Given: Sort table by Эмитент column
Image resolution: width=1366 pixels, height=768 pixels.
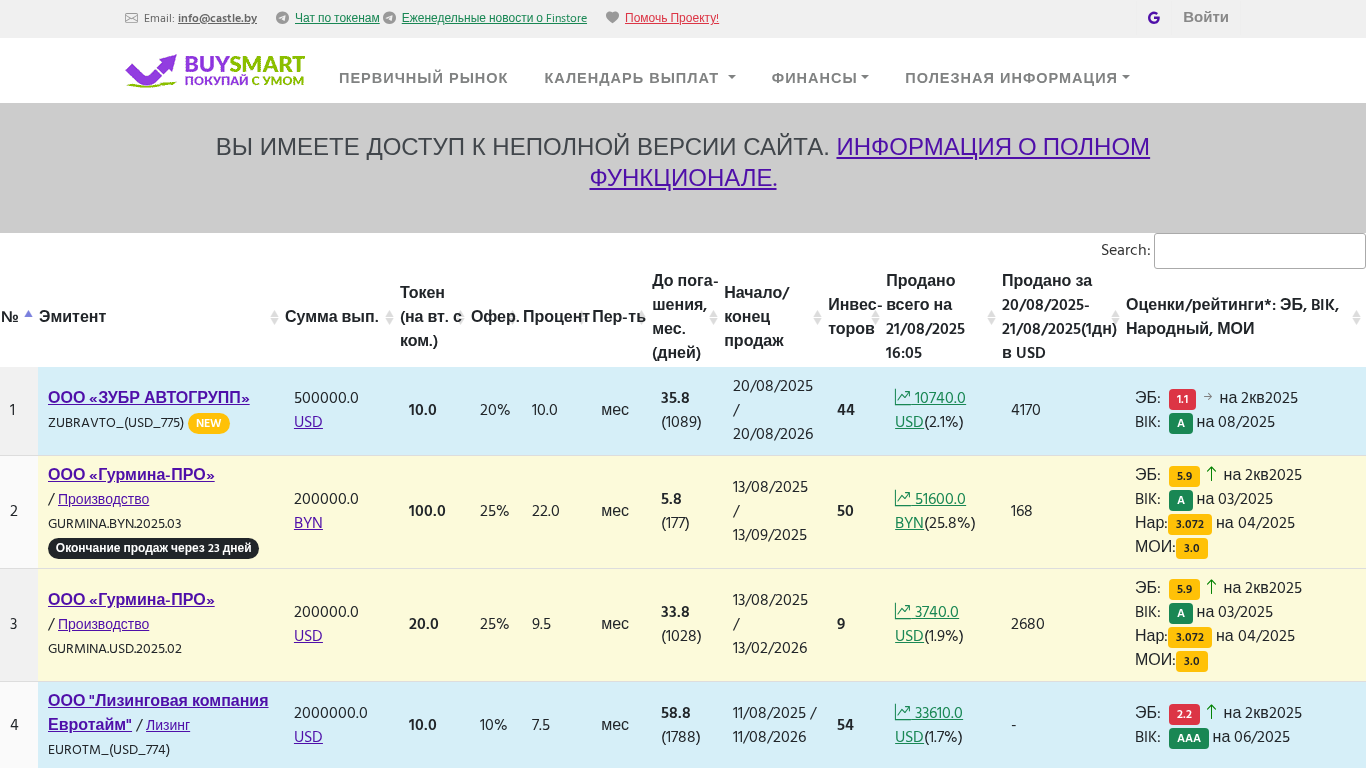Looking at the screenshot, I should [160, 317].
